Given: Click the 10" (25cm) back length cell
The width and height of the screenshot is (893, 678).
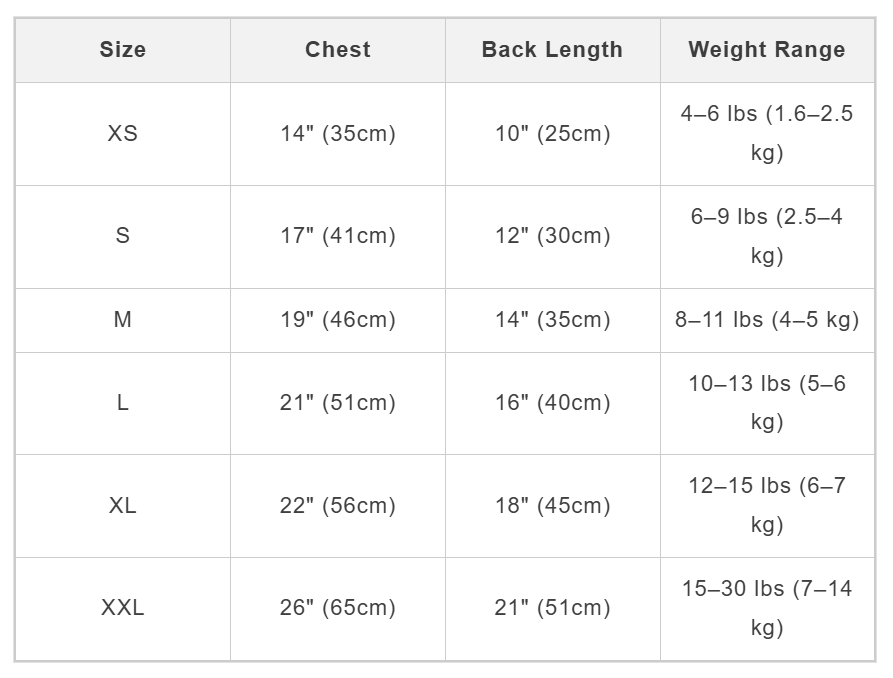Looking at the screenshot, I should 552,134.
